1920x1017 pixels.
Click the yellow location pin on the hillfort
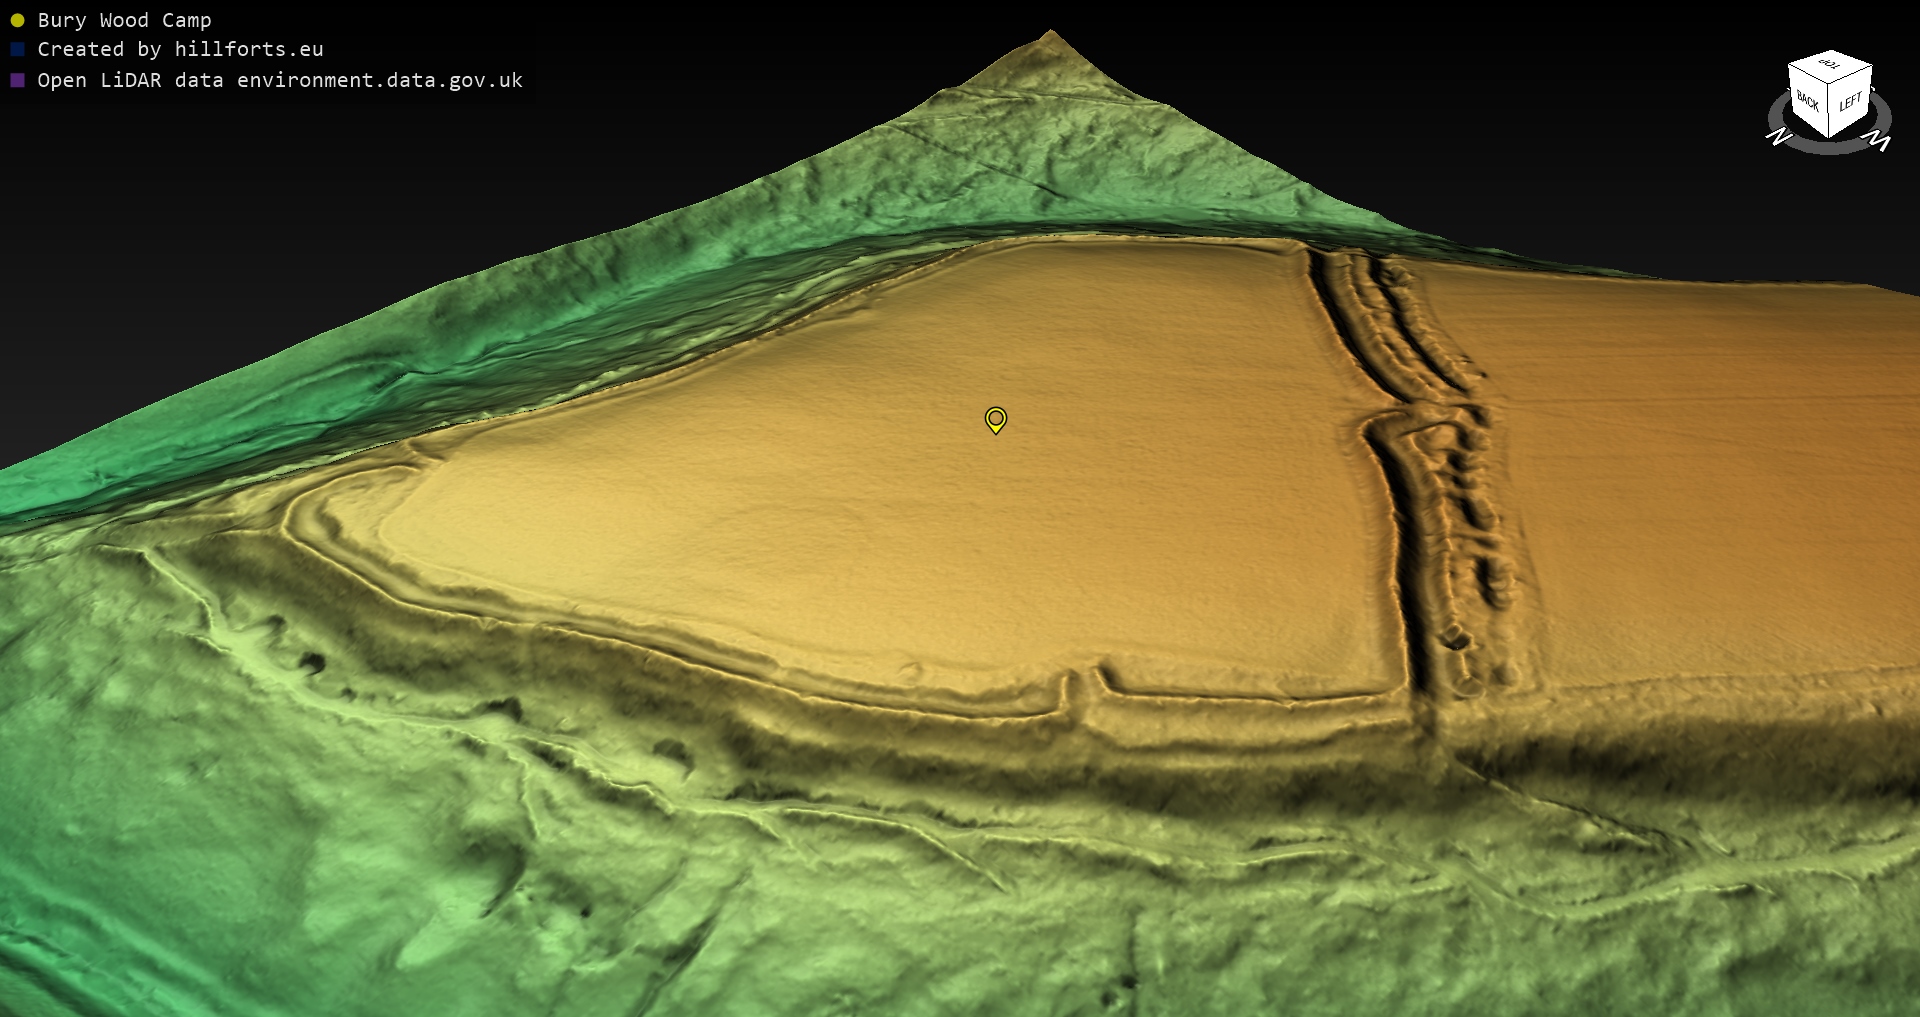coord(995,419)
